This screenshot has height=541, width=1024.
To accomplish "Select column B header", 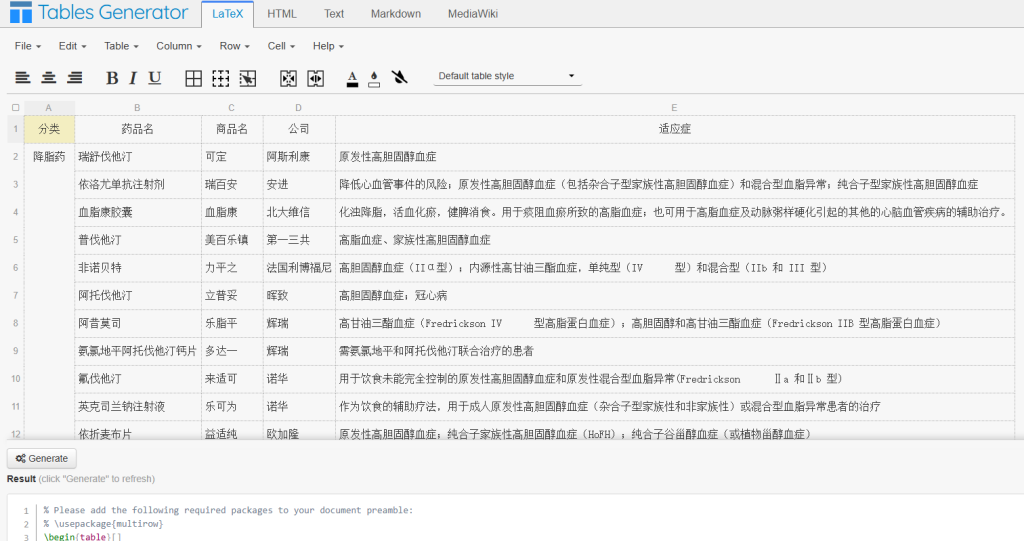I will [x=137, y=108].
